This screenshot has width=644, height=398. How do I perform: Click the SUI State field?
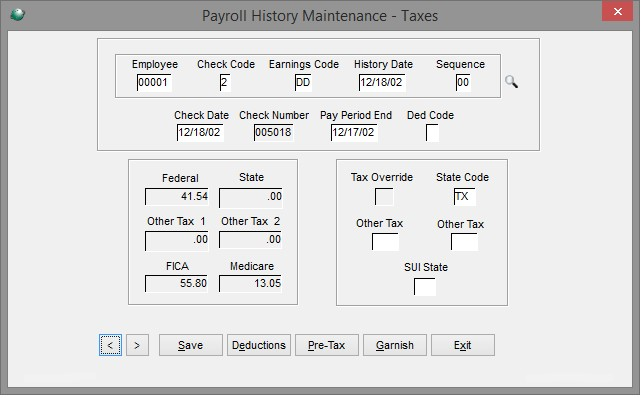[x=425, y=287]
